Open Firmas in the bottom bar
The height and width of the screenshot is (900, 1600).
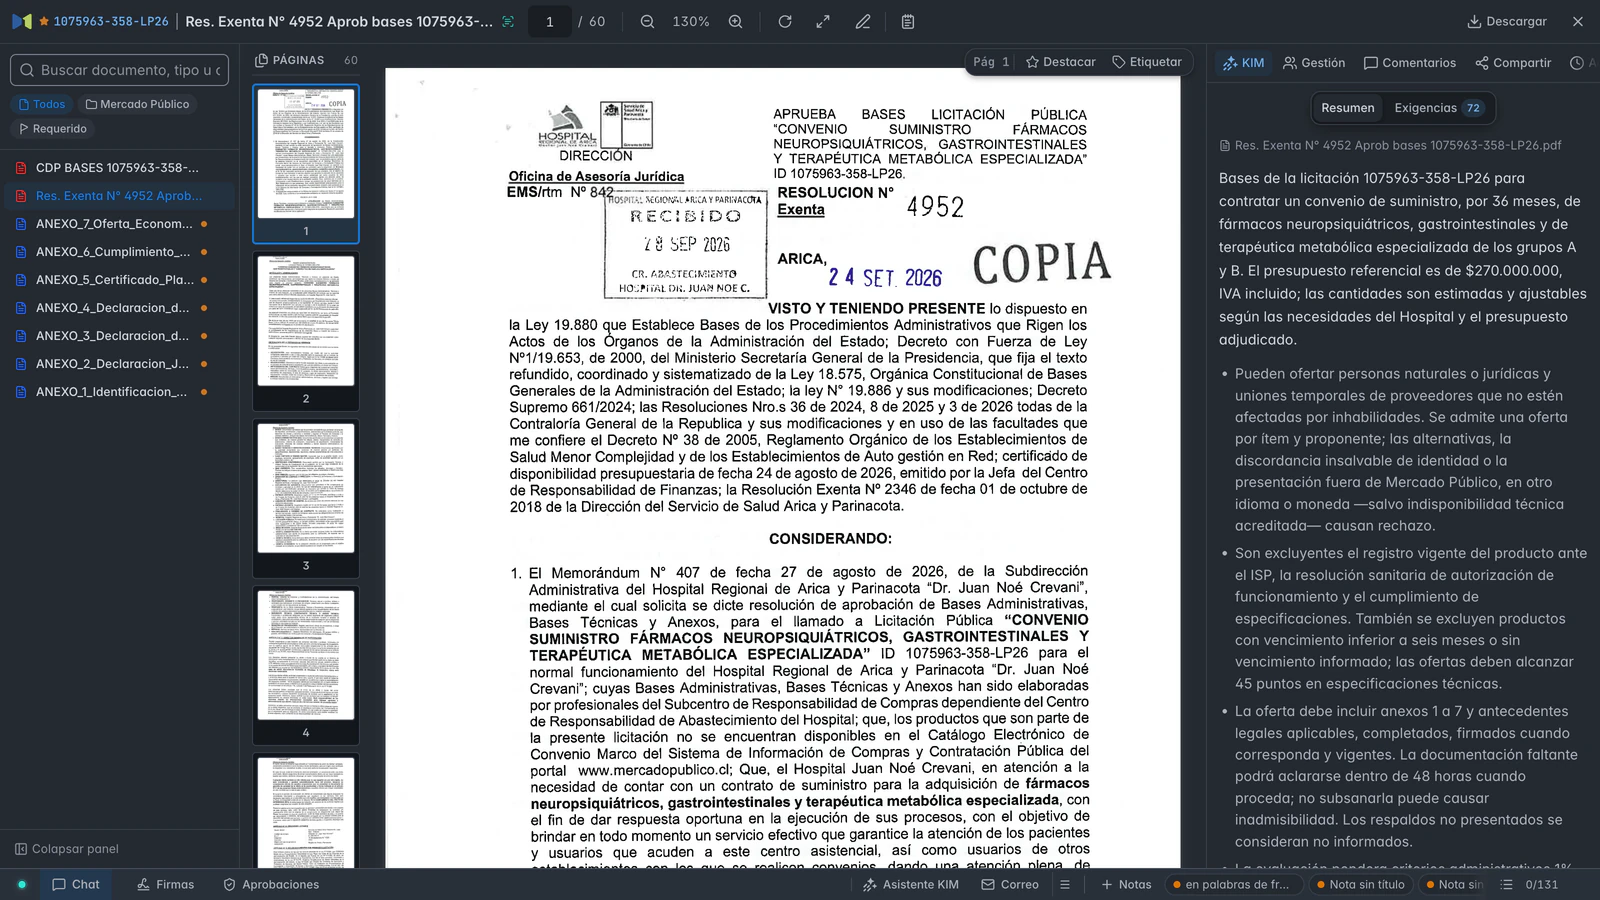[x=165, y=884]
